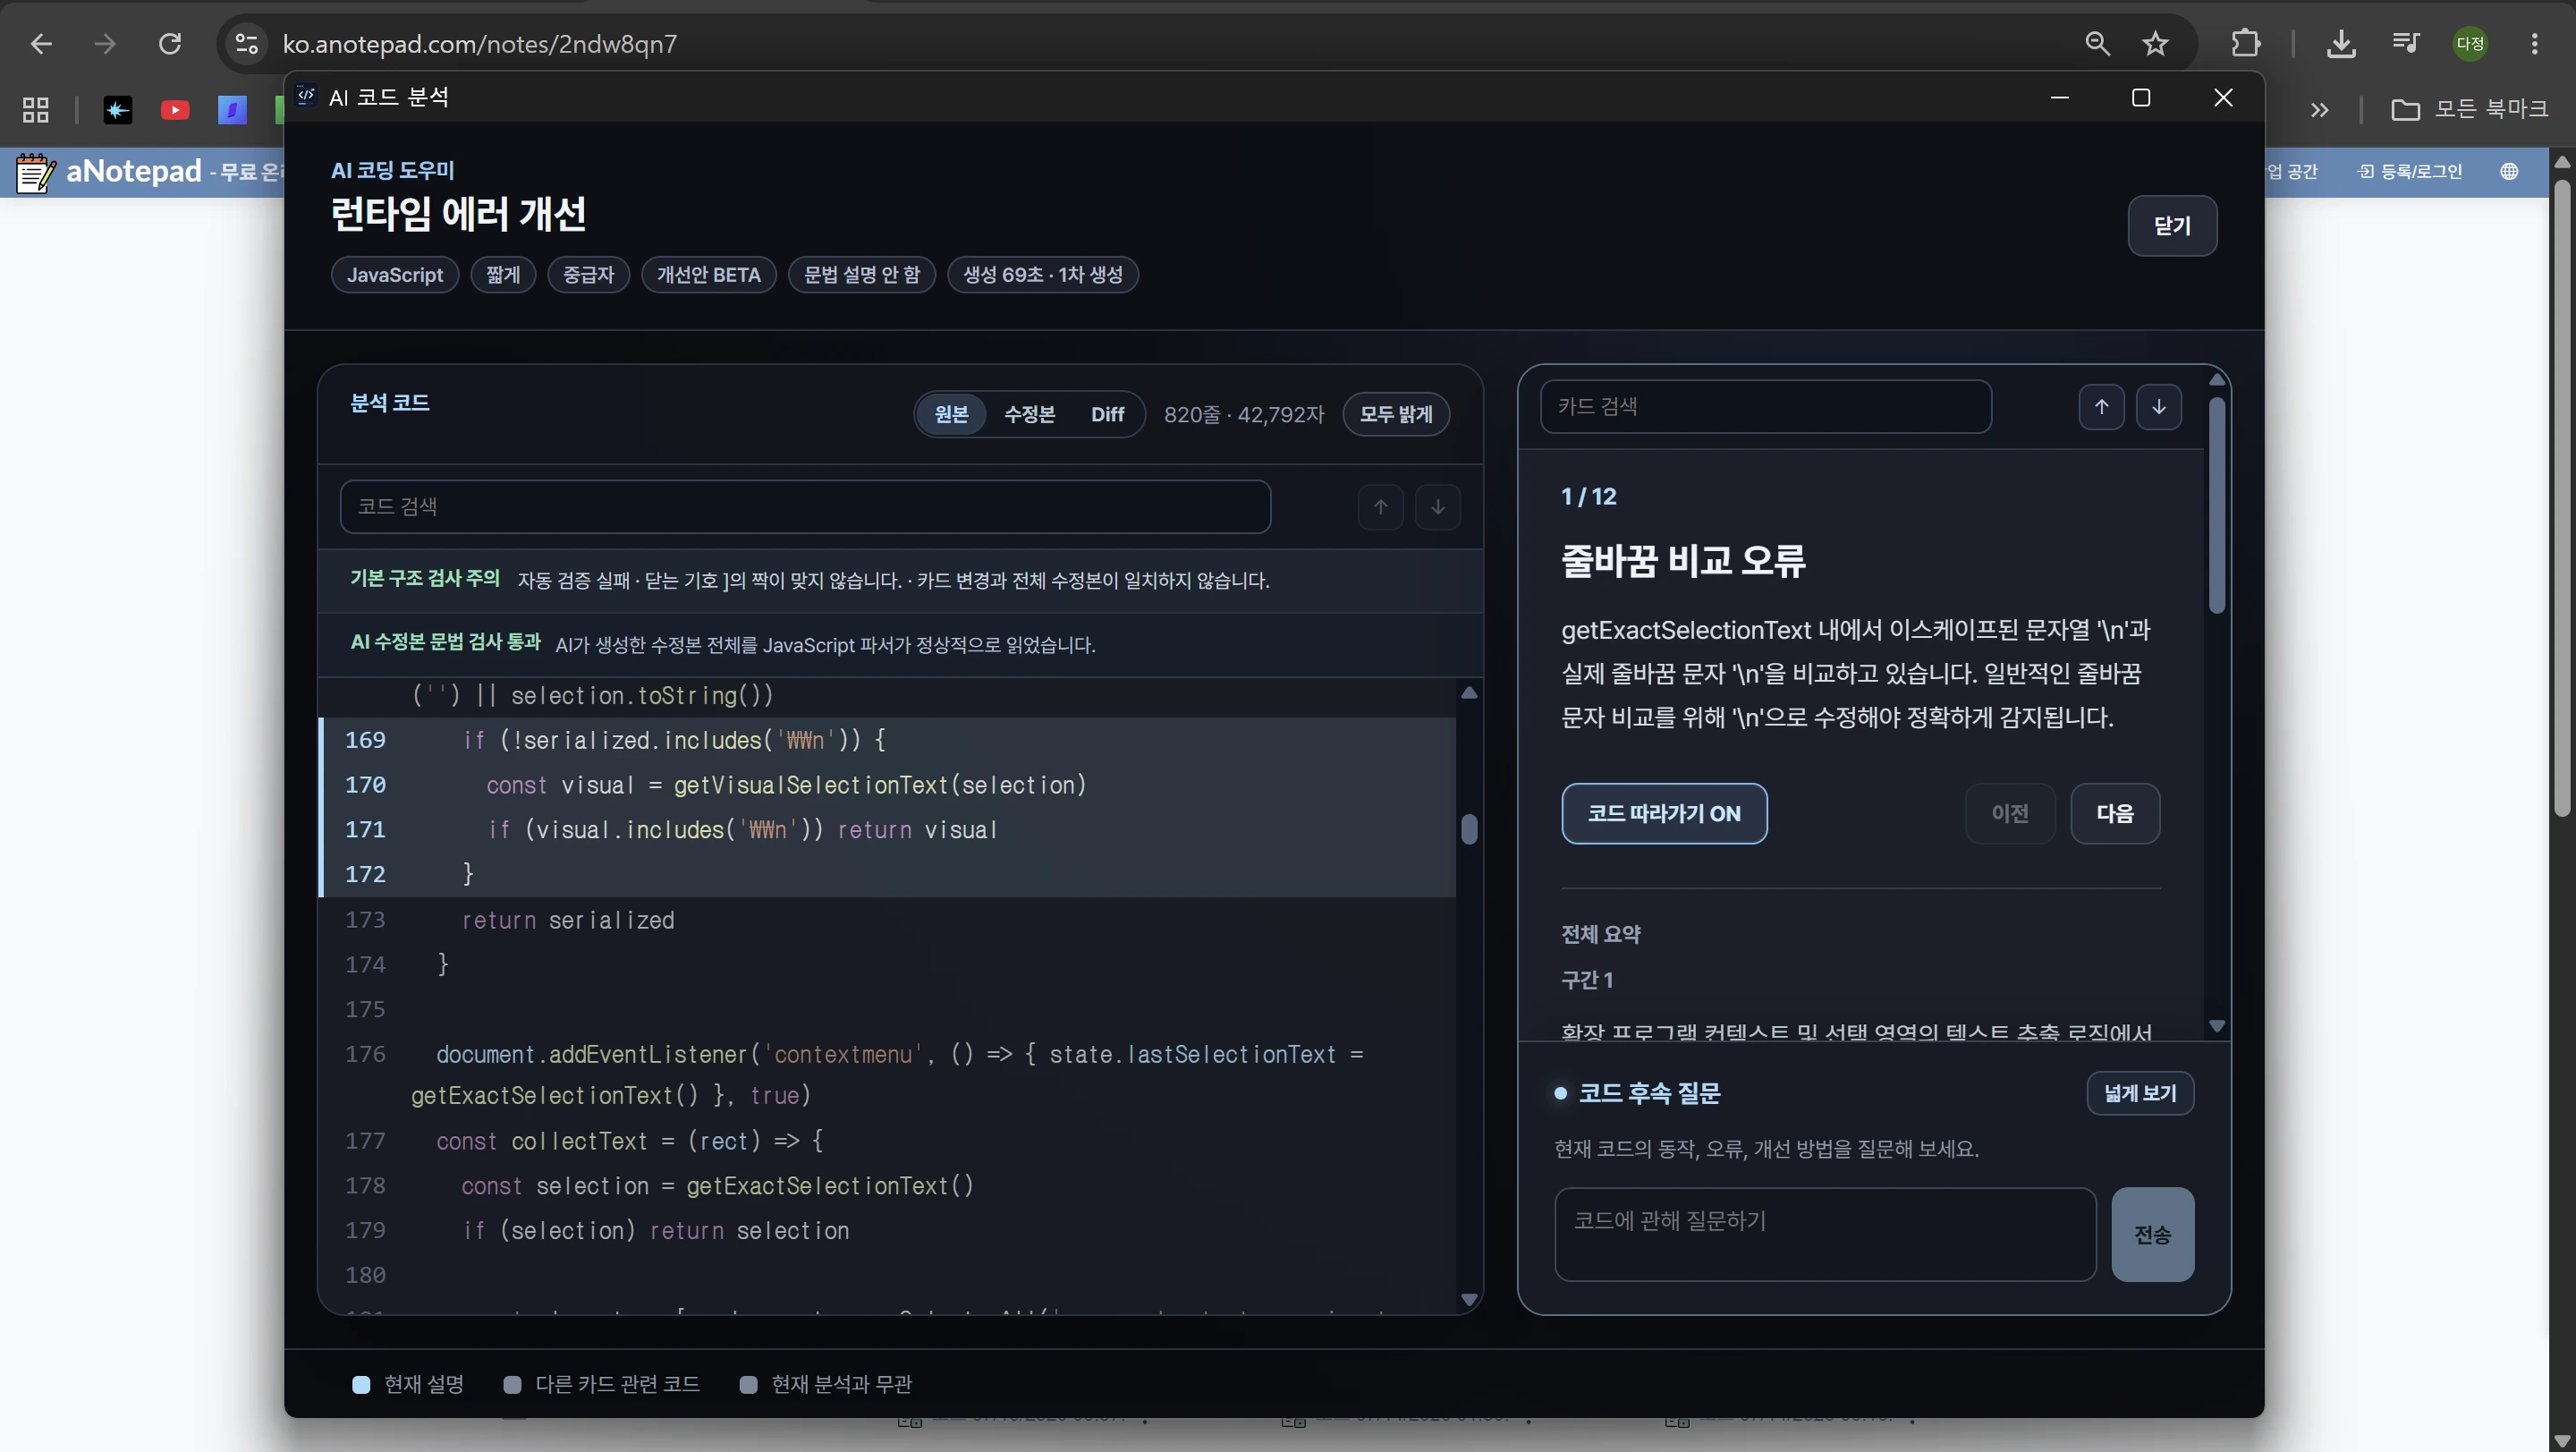
Task: Toggle the 모두 밝게 highlight button
Action: [1396, 414]
